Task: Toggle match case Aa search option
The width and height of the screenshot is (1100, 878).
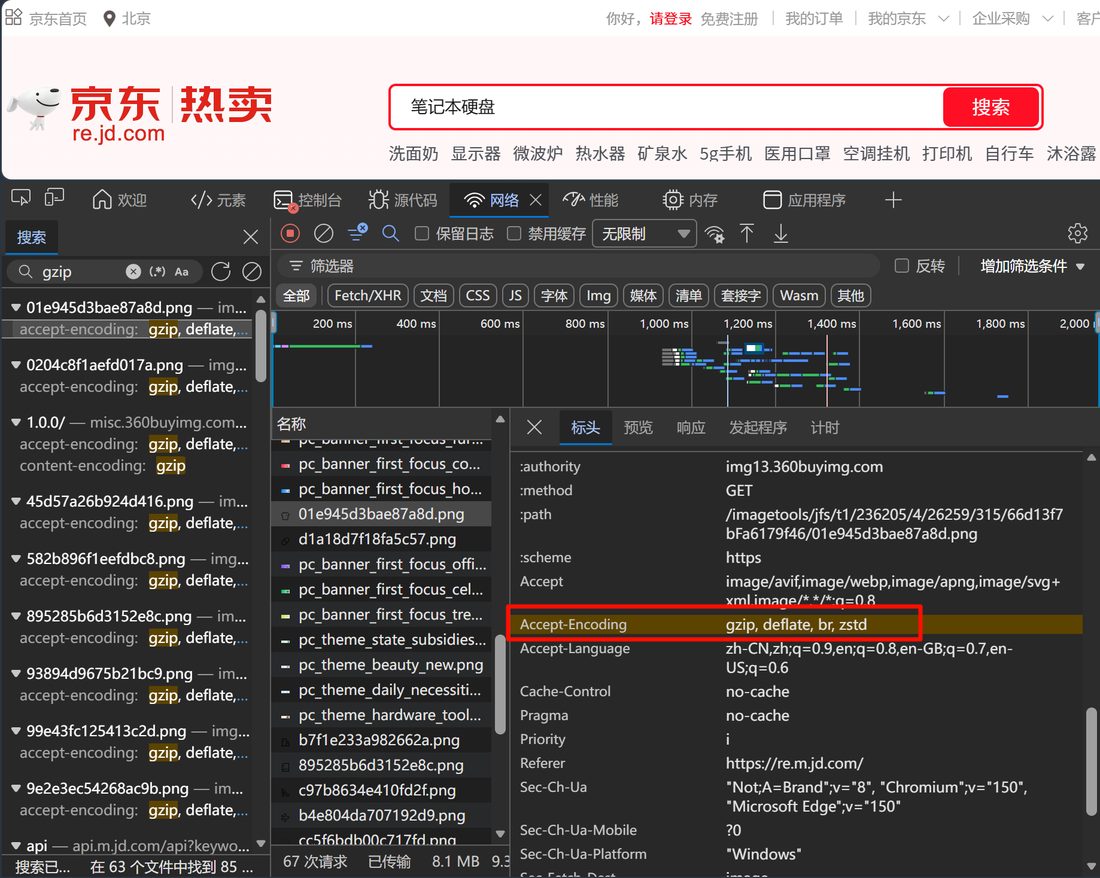Action: point(182,271)
